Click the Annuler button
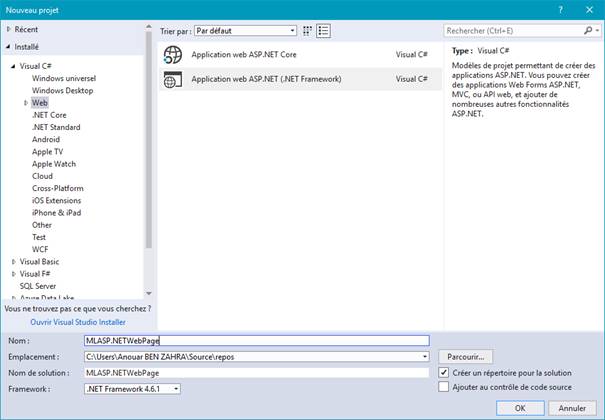The width and height of the screenshot is (605, 420). (x=572, y=408)
